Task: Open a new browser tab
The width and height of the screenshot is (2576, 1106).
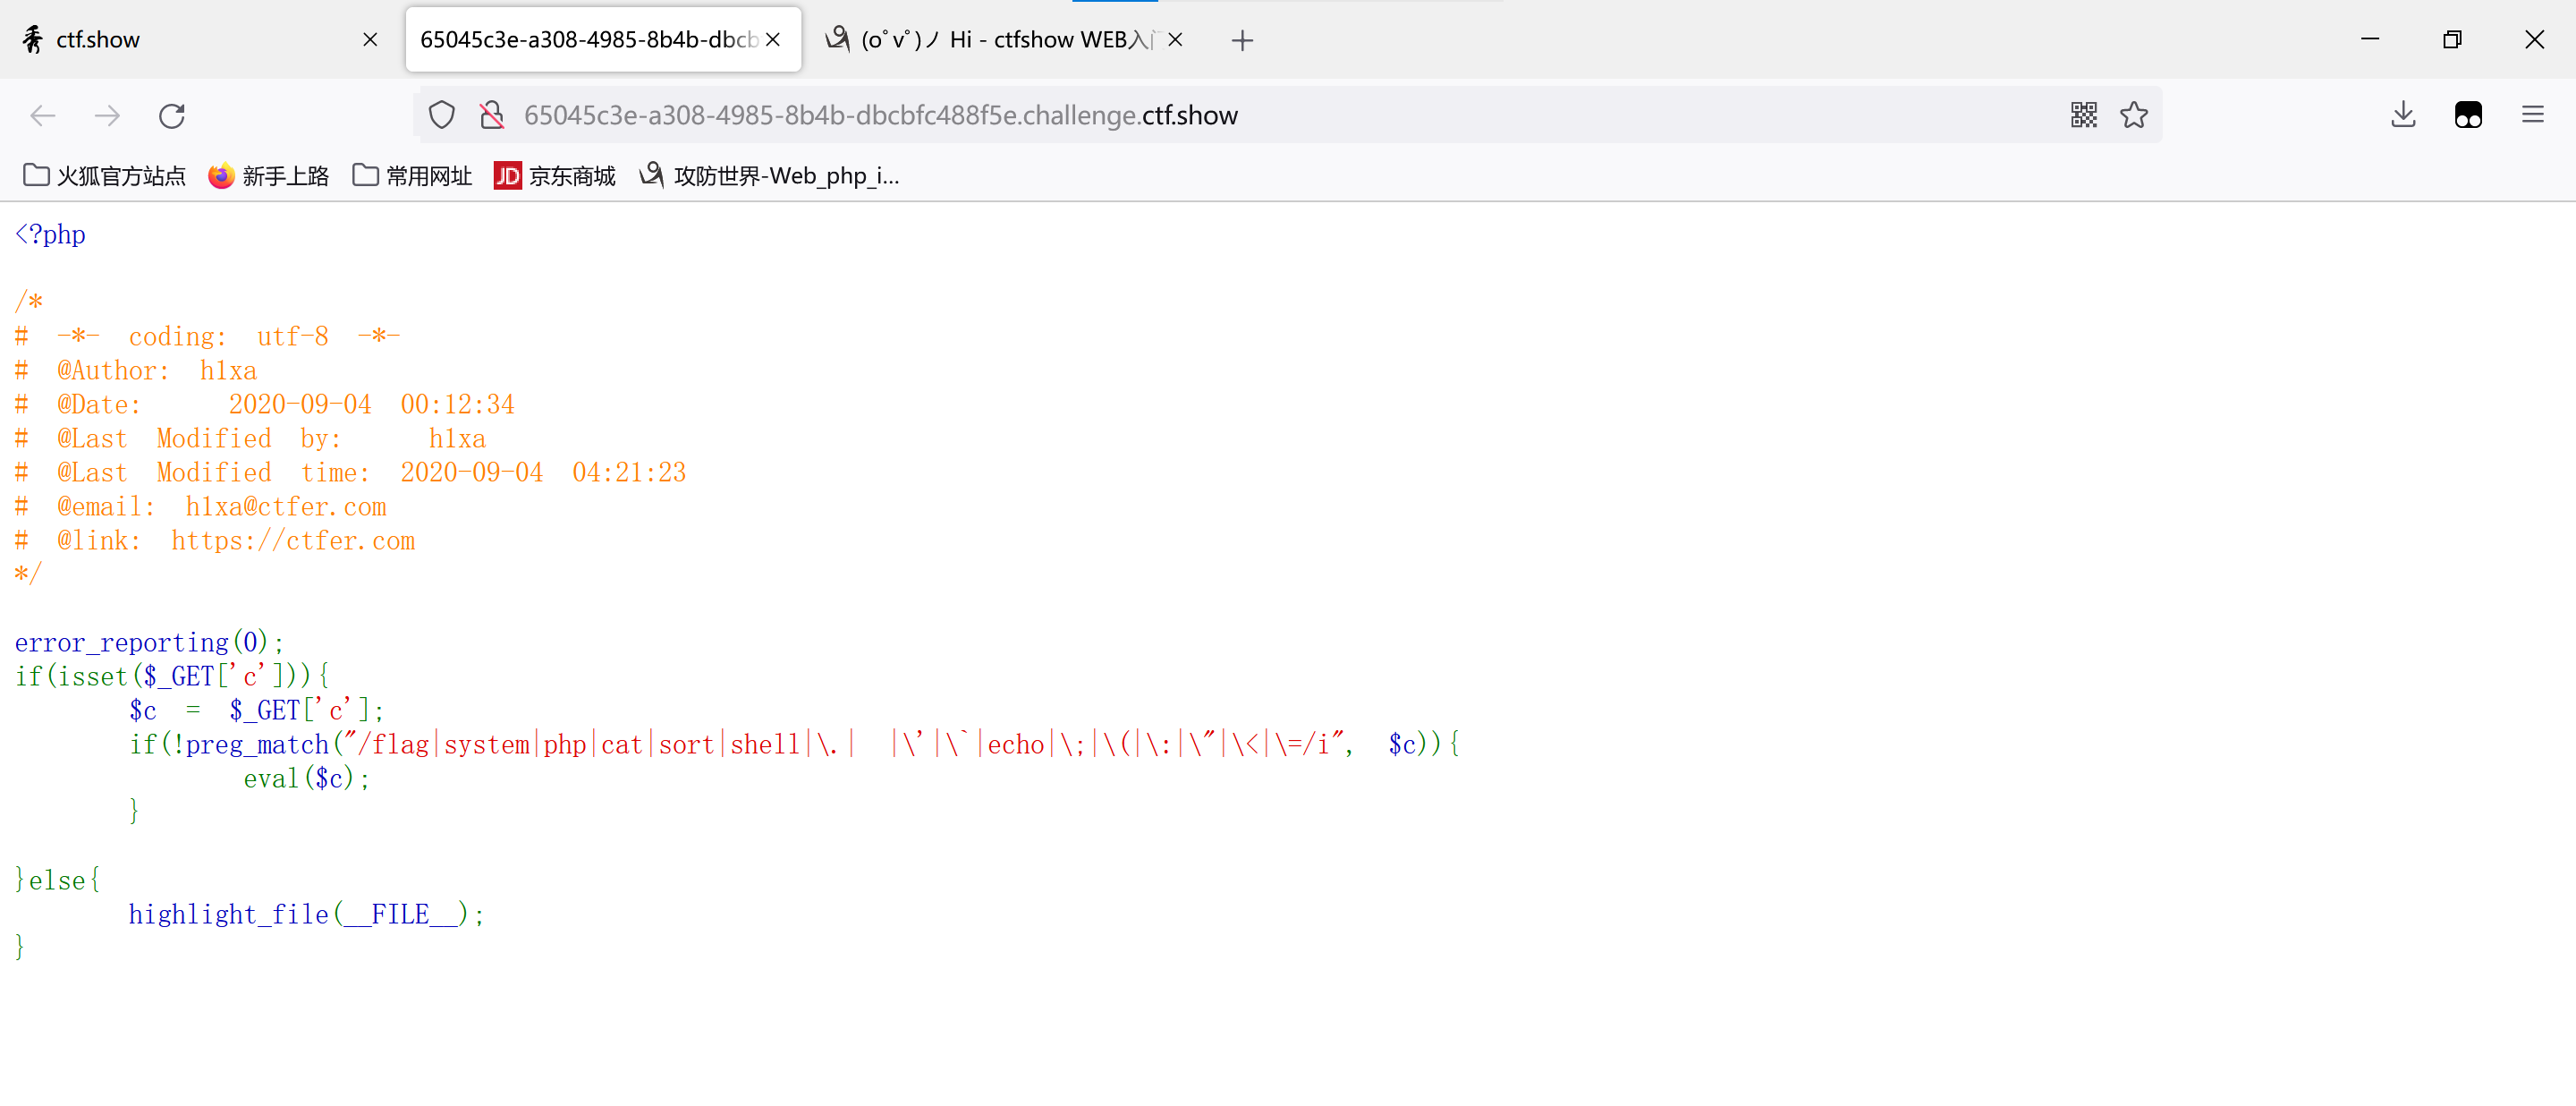Action: click(x=1242, y=40)
